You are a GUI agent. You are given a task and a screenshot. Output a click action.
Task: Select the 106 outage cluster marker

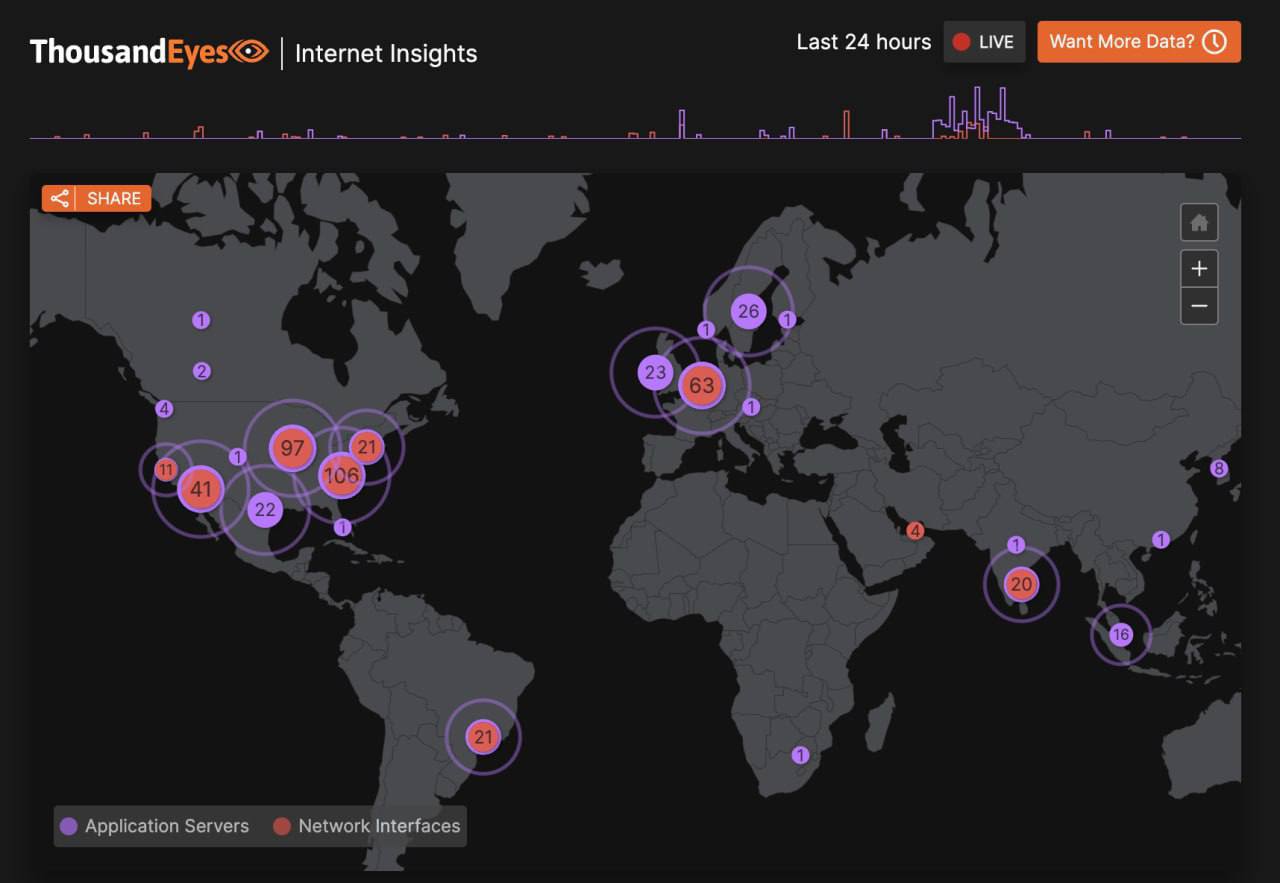(x=341, y=475)
